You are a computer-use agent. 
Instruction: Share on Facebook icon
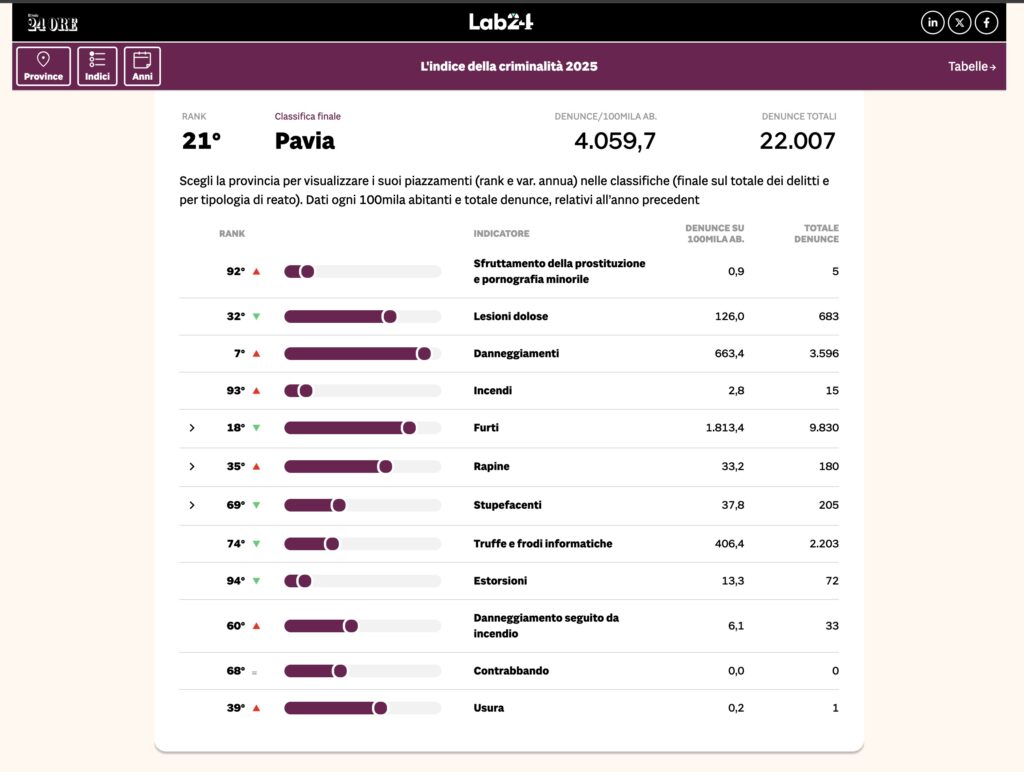point(986,22)
